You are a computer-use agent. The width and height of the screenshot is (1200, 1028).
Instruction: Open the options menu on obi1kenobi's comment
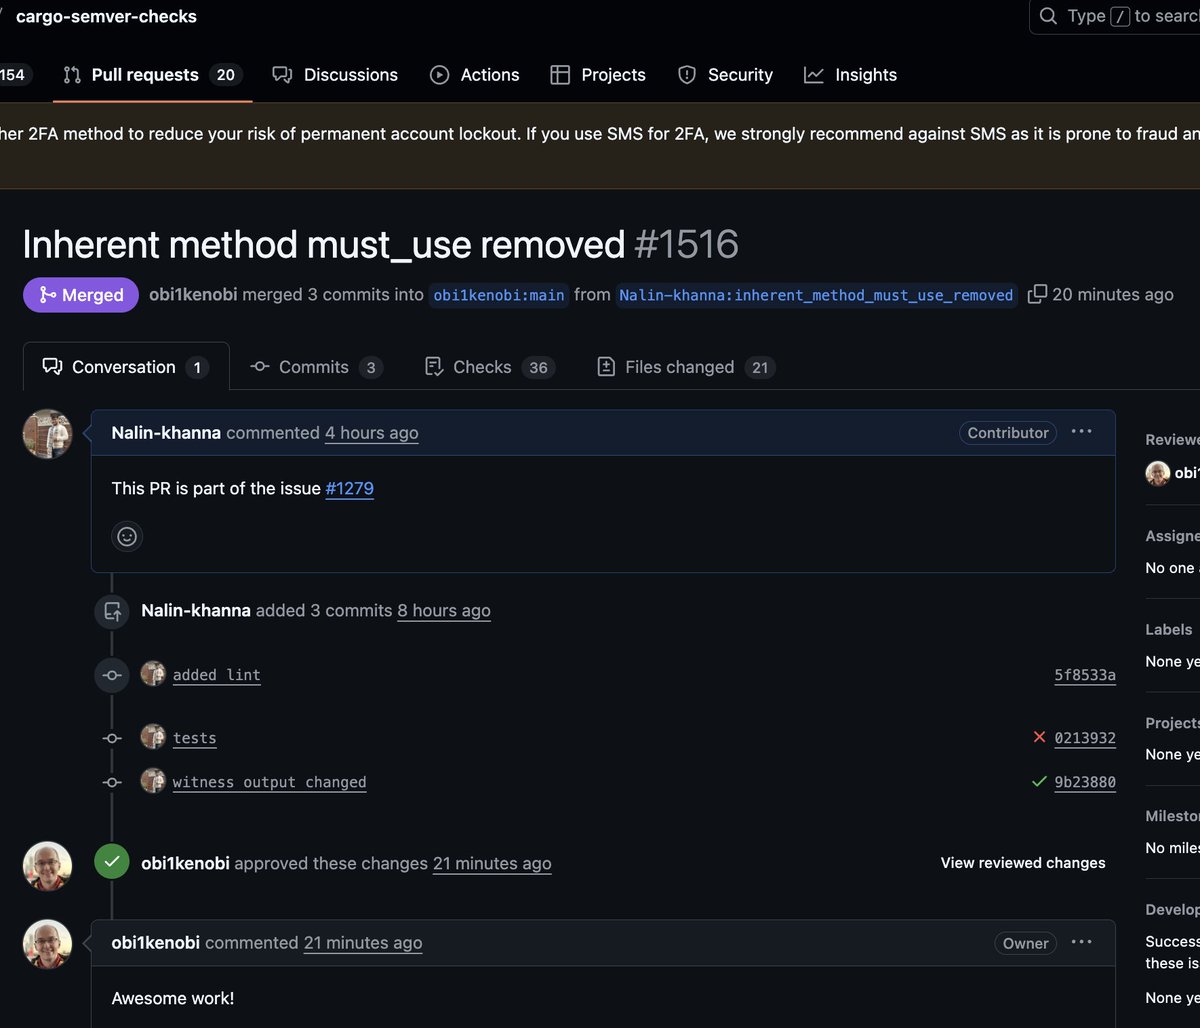coord(1081,942)
